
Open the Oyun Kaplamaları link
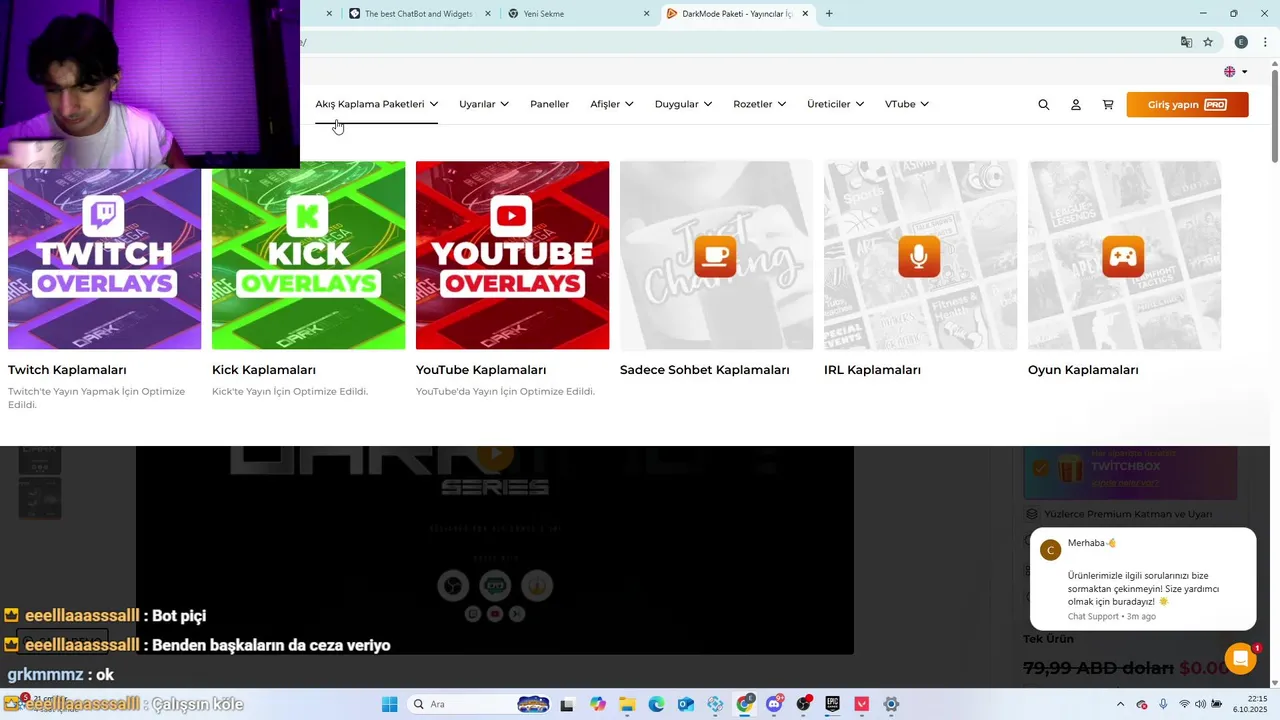pos(1083,370)
